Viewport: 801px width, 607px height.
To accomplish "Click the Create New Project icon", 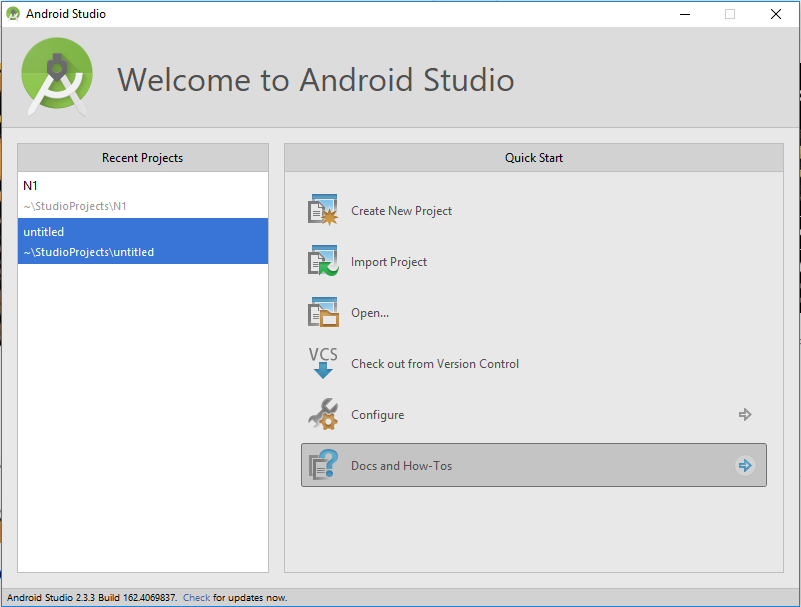I will (x=323, y=210).
